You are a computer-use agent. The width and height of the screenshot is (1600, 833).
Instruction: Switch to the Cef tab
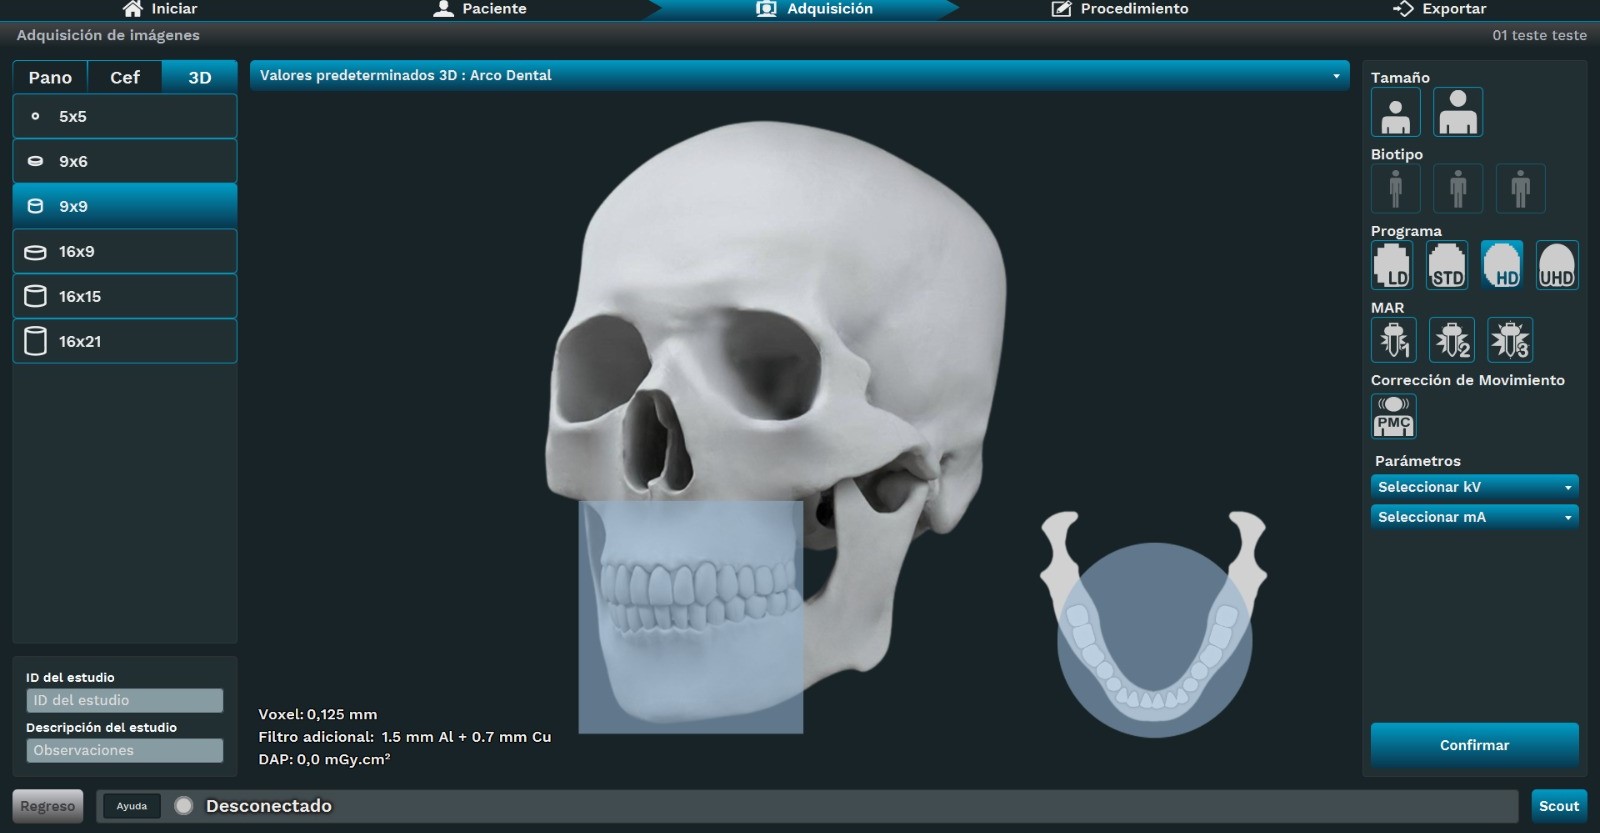click(125, 77)
